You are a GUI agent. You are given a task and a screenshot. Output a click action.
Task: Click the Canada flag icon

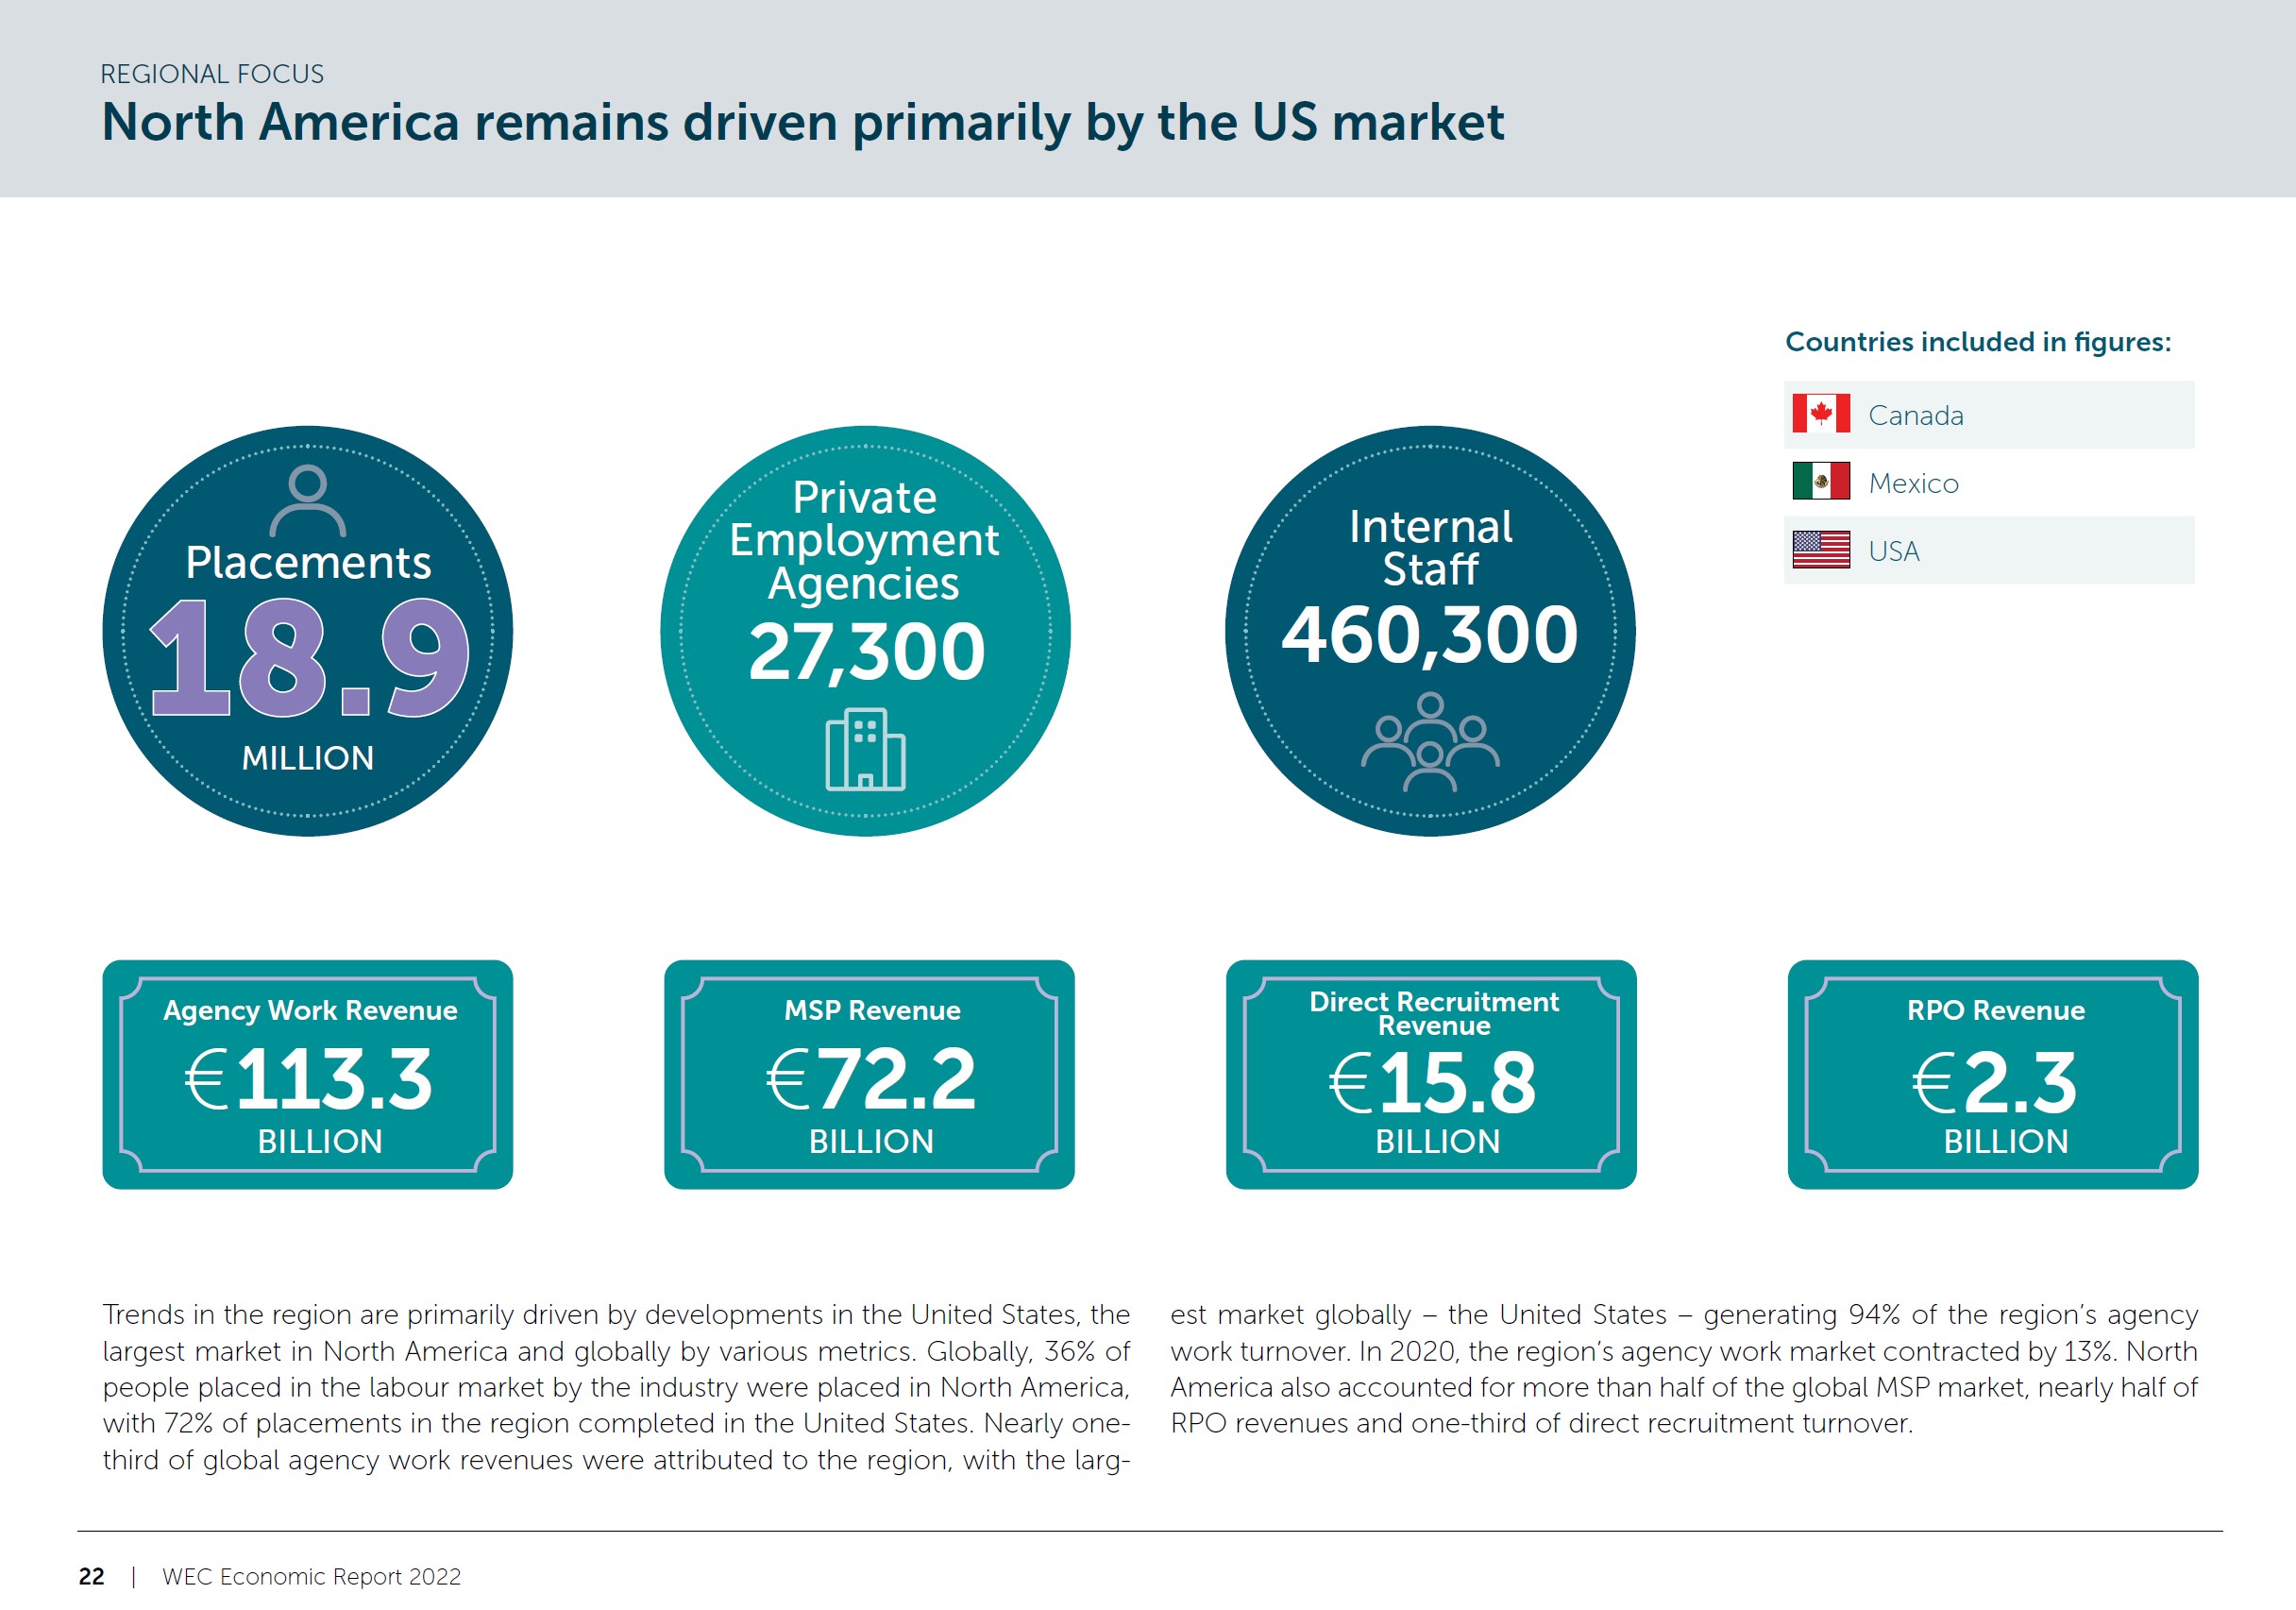pos(1820,413)
